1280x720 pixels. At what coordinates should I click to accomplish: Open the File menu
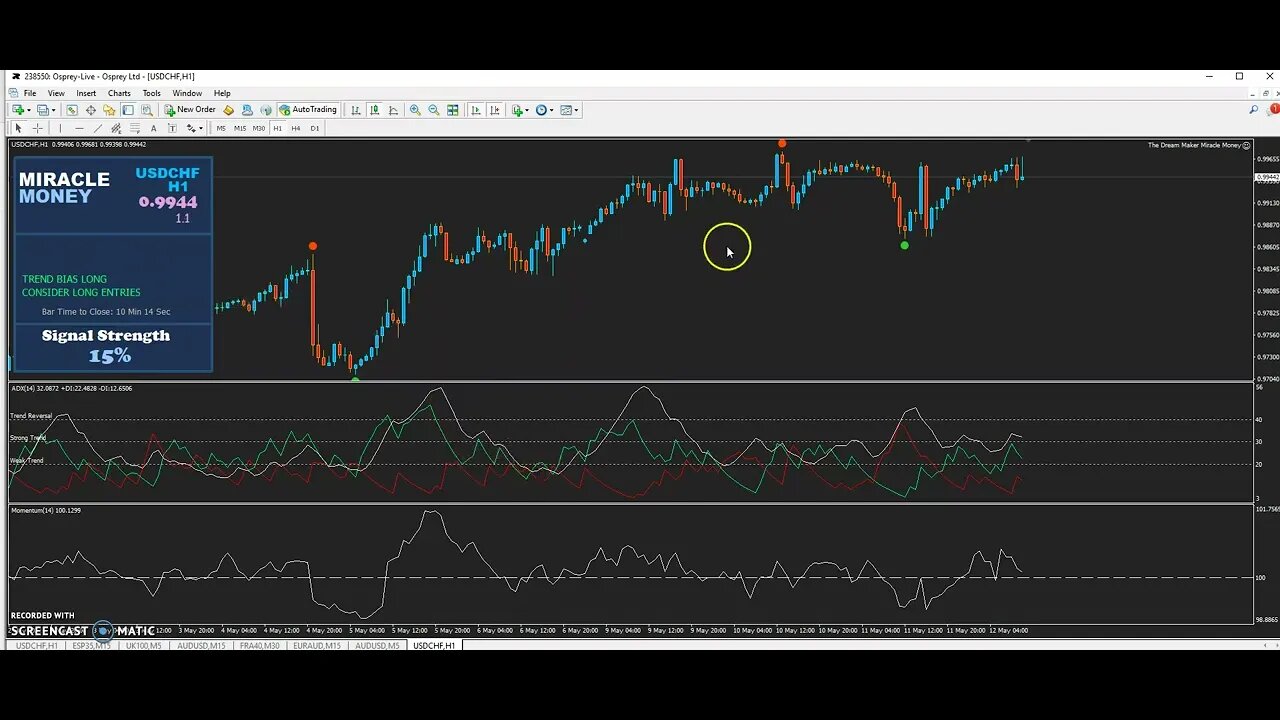tap(30, 93)
